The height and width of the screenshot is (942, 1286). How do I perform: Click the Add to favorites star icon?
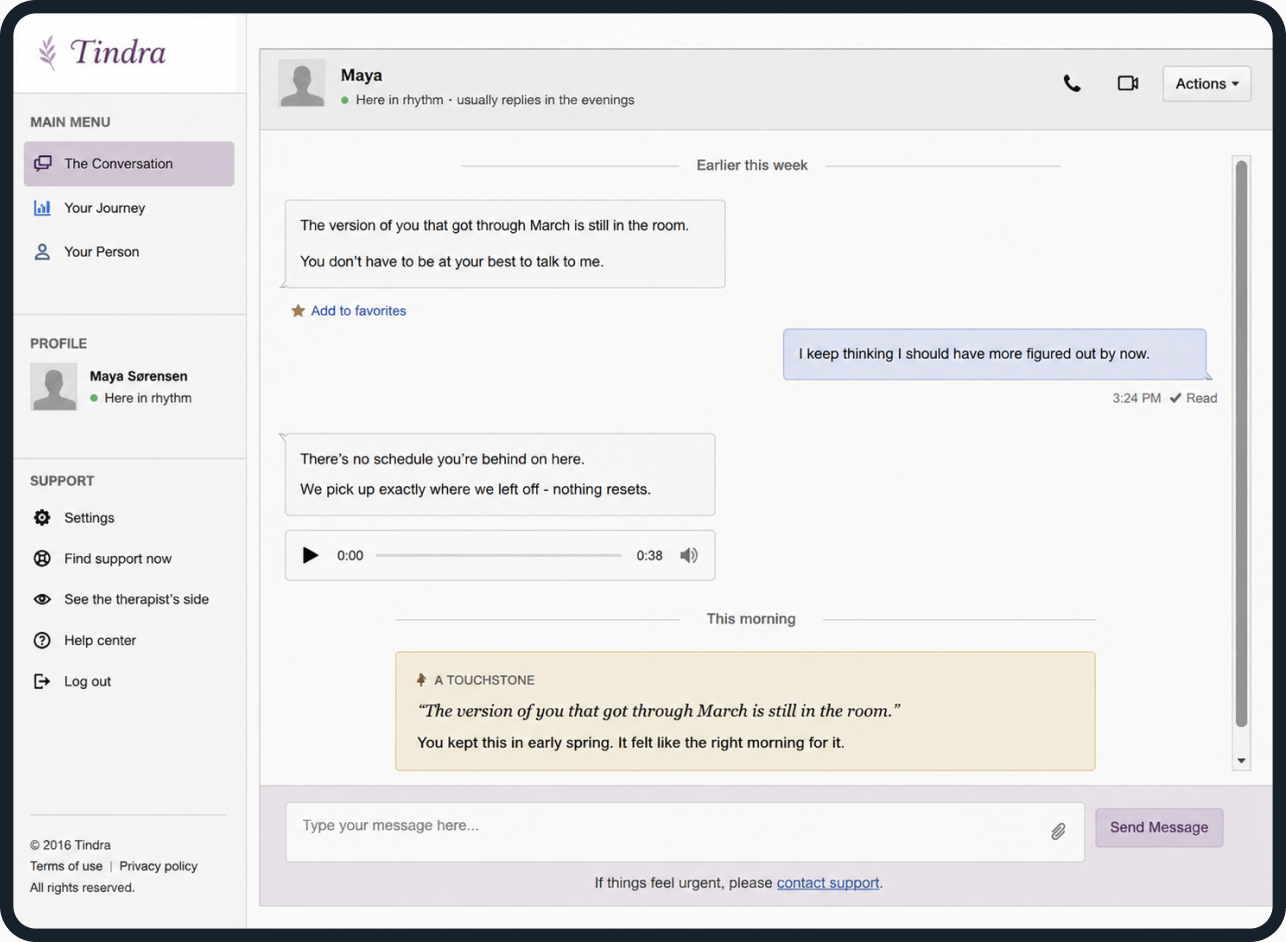coord(298,311)
